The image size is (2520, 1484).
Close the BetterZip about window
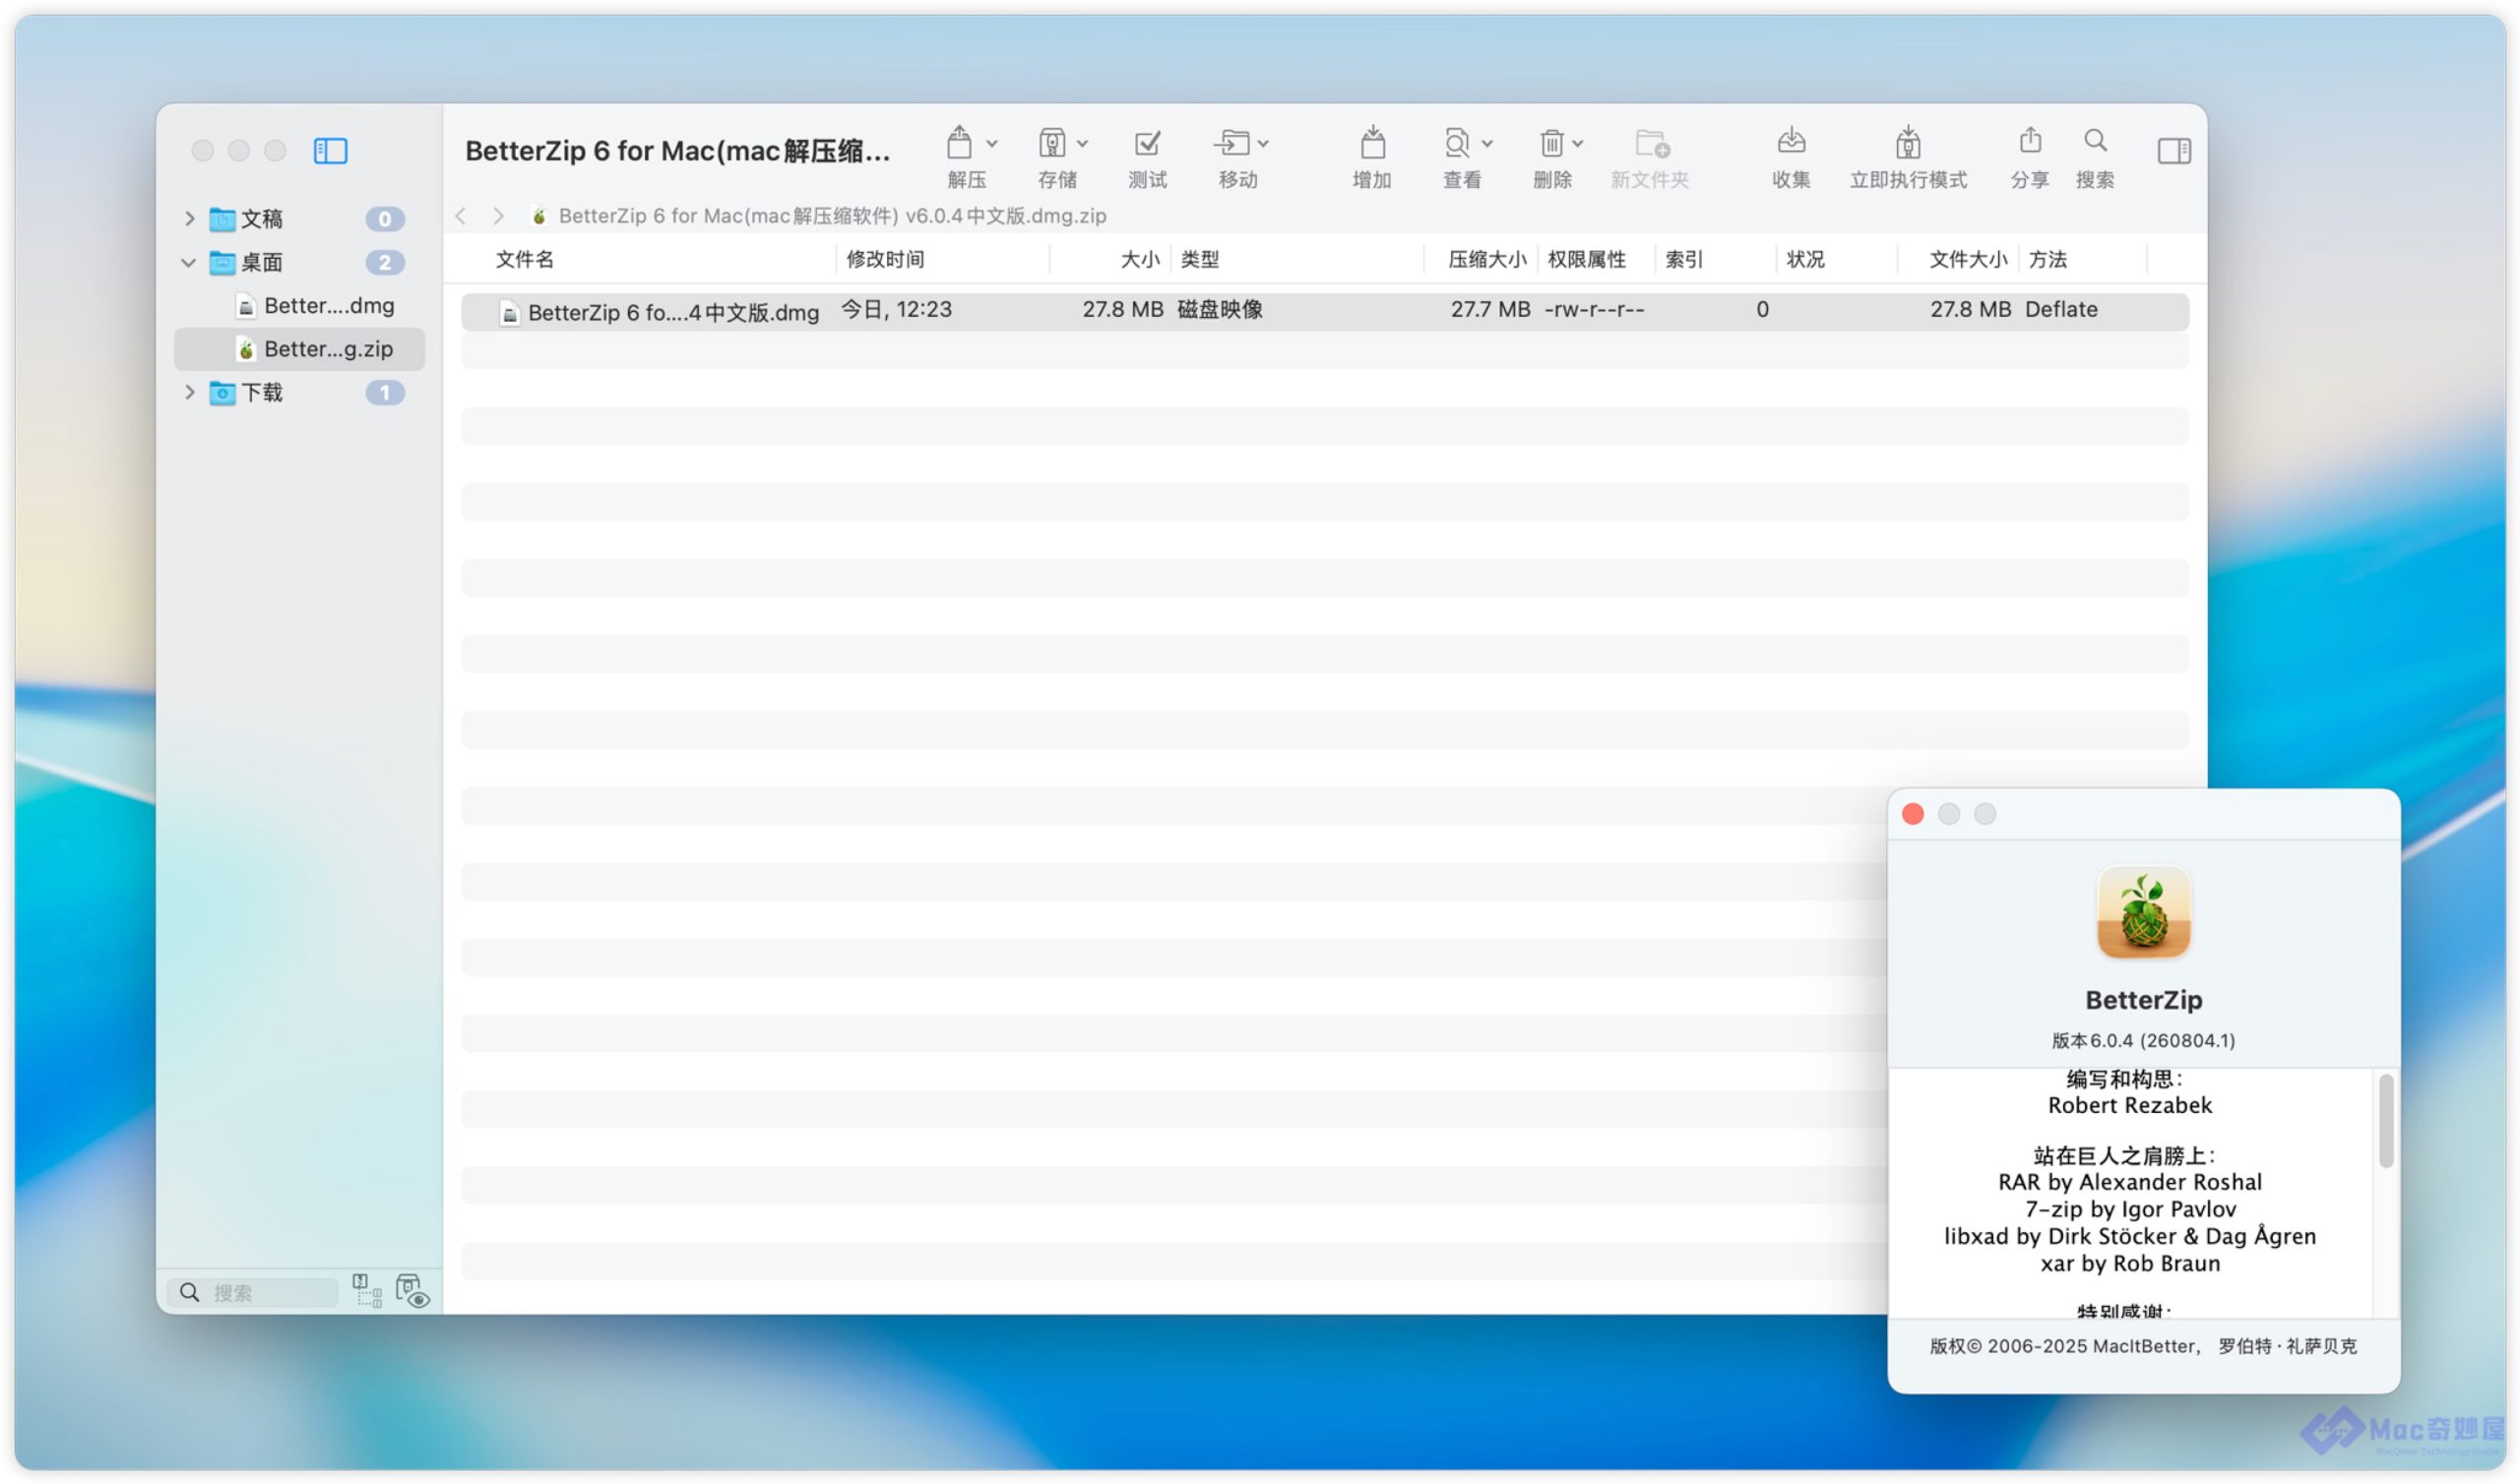click(x=1913, y=814)
